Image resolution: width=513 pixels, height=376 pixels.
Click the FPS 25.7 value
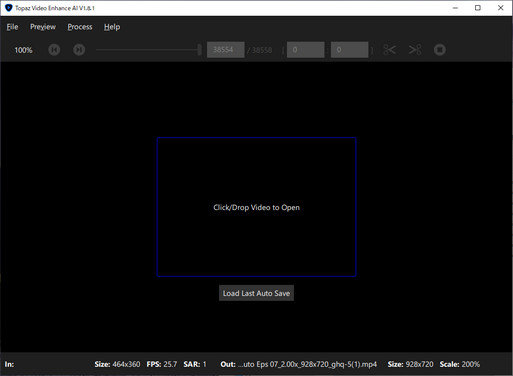170,364
